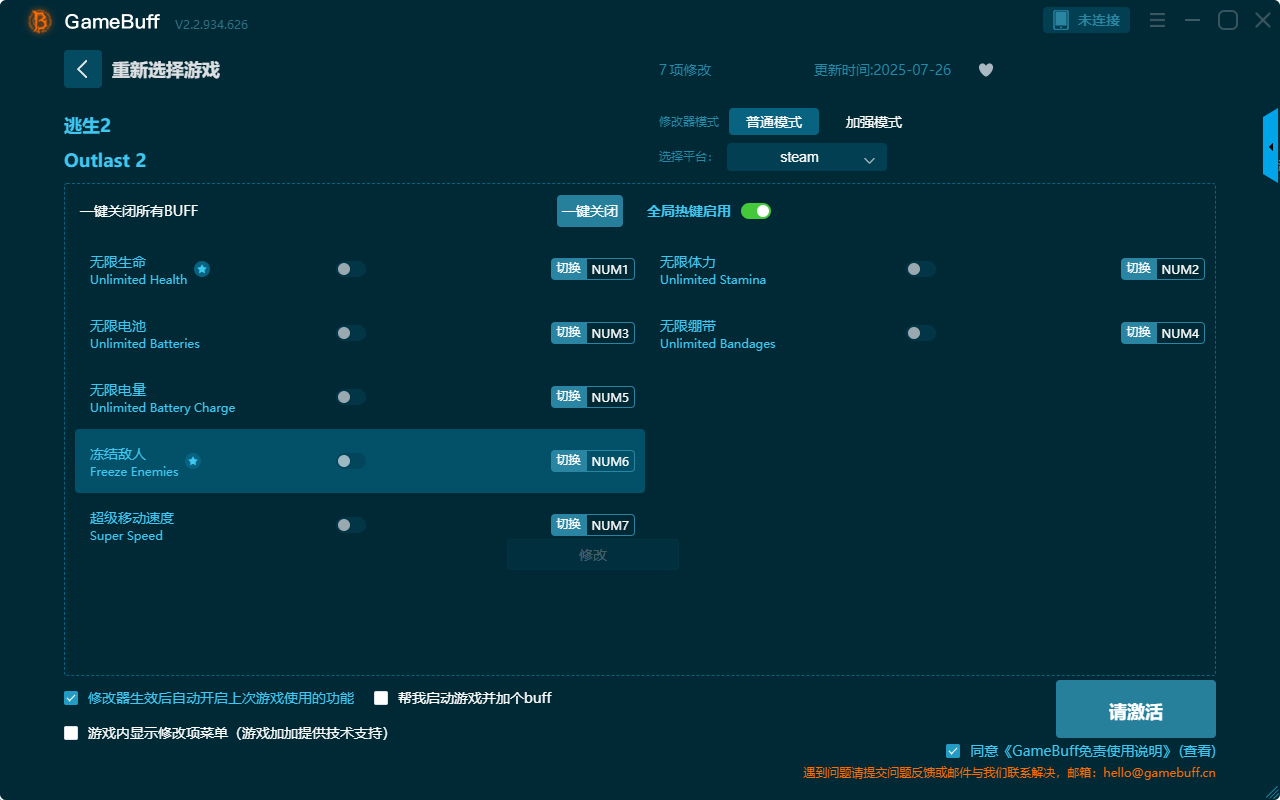Check the 帮我启动游戏并加个buff checkbox
Viewport: 1280px width, 800px height.
click(x=381, y=698)
